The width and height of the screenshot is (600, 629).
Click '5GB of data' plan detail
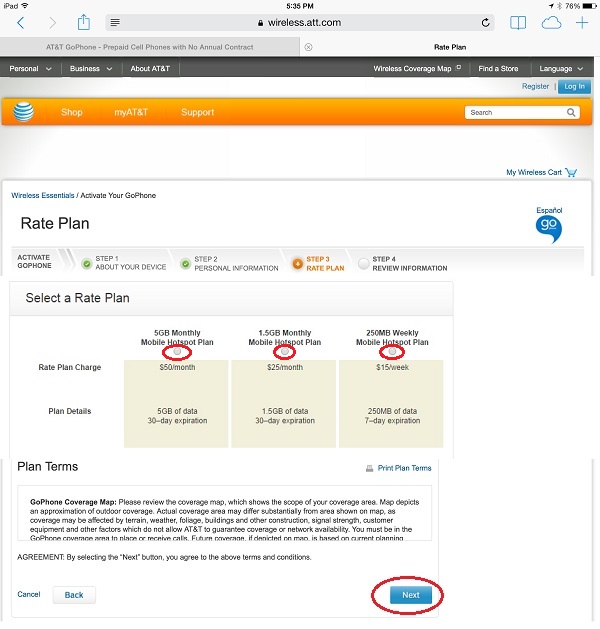tap(177, 411)
